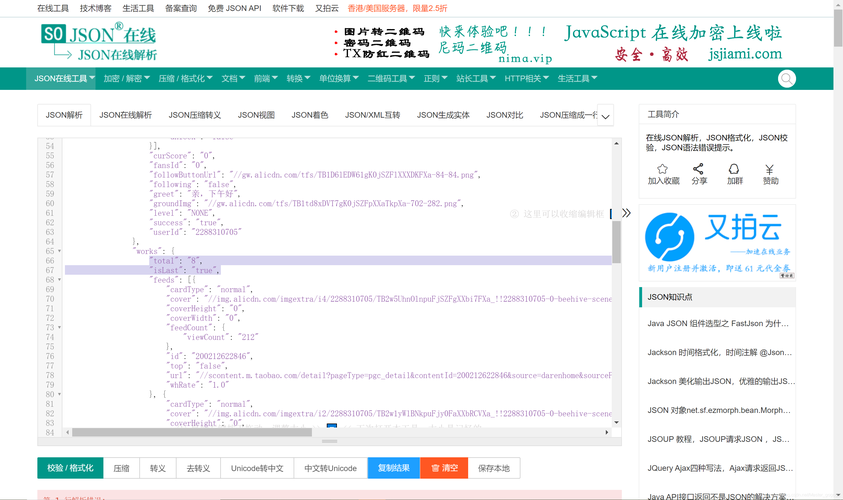Open the HTTP相关 dropdown menu
The width and height of the screenshot is (843, 500).
click(526, 78)
